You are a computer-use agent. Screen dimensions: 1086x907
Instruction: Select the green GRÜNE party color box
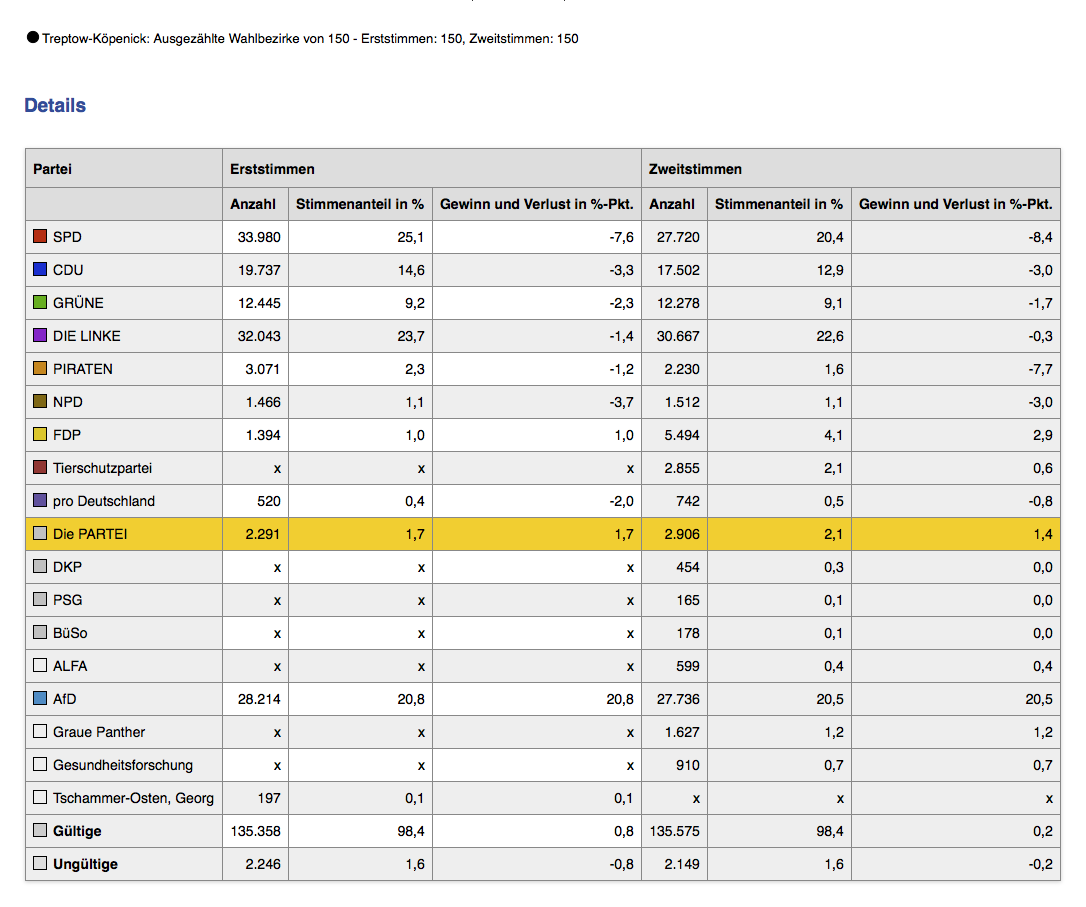pyautogui.click(x=40, y=303)
